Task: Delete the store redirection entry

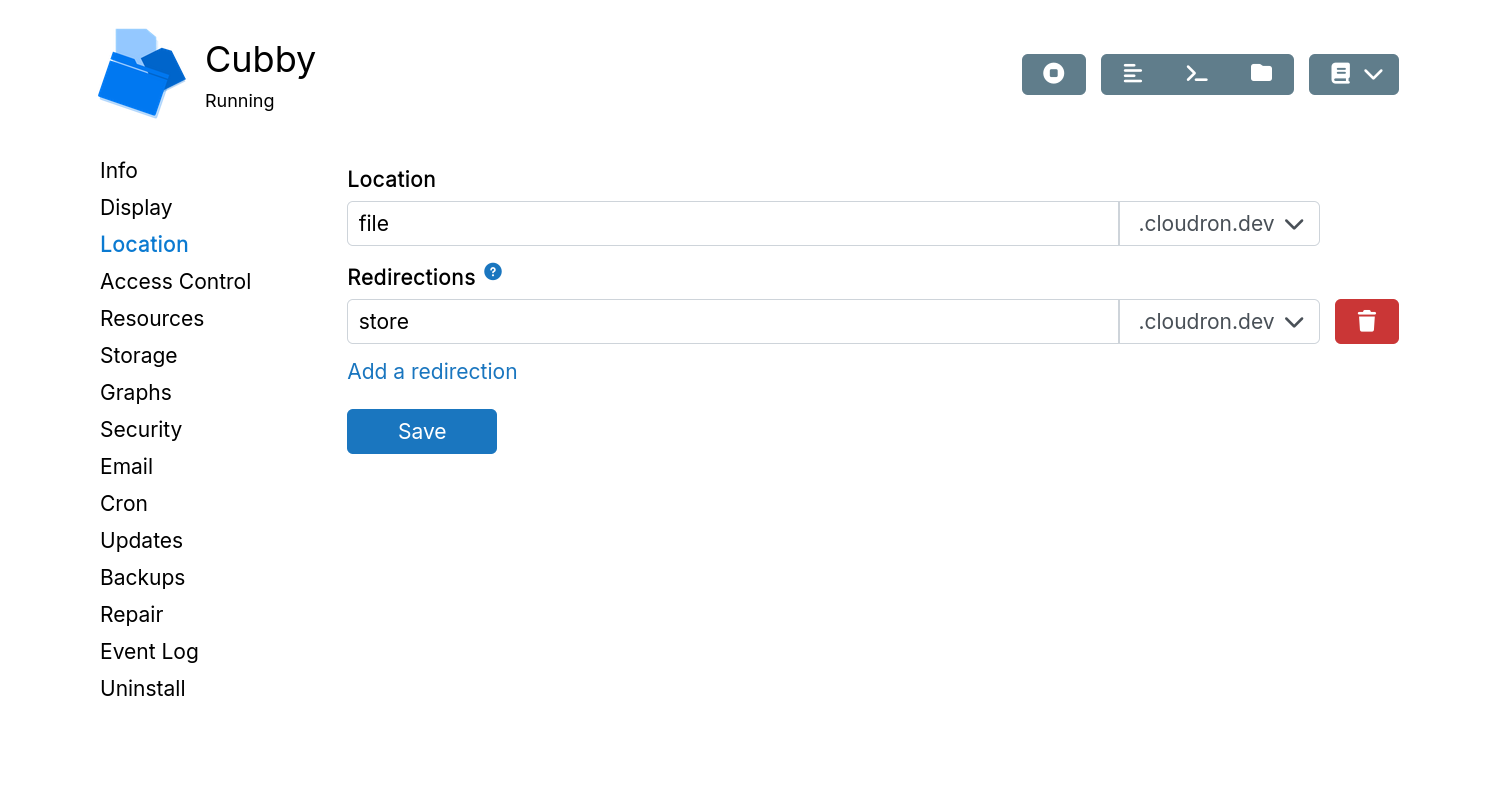Action: tap(1366, 321)
